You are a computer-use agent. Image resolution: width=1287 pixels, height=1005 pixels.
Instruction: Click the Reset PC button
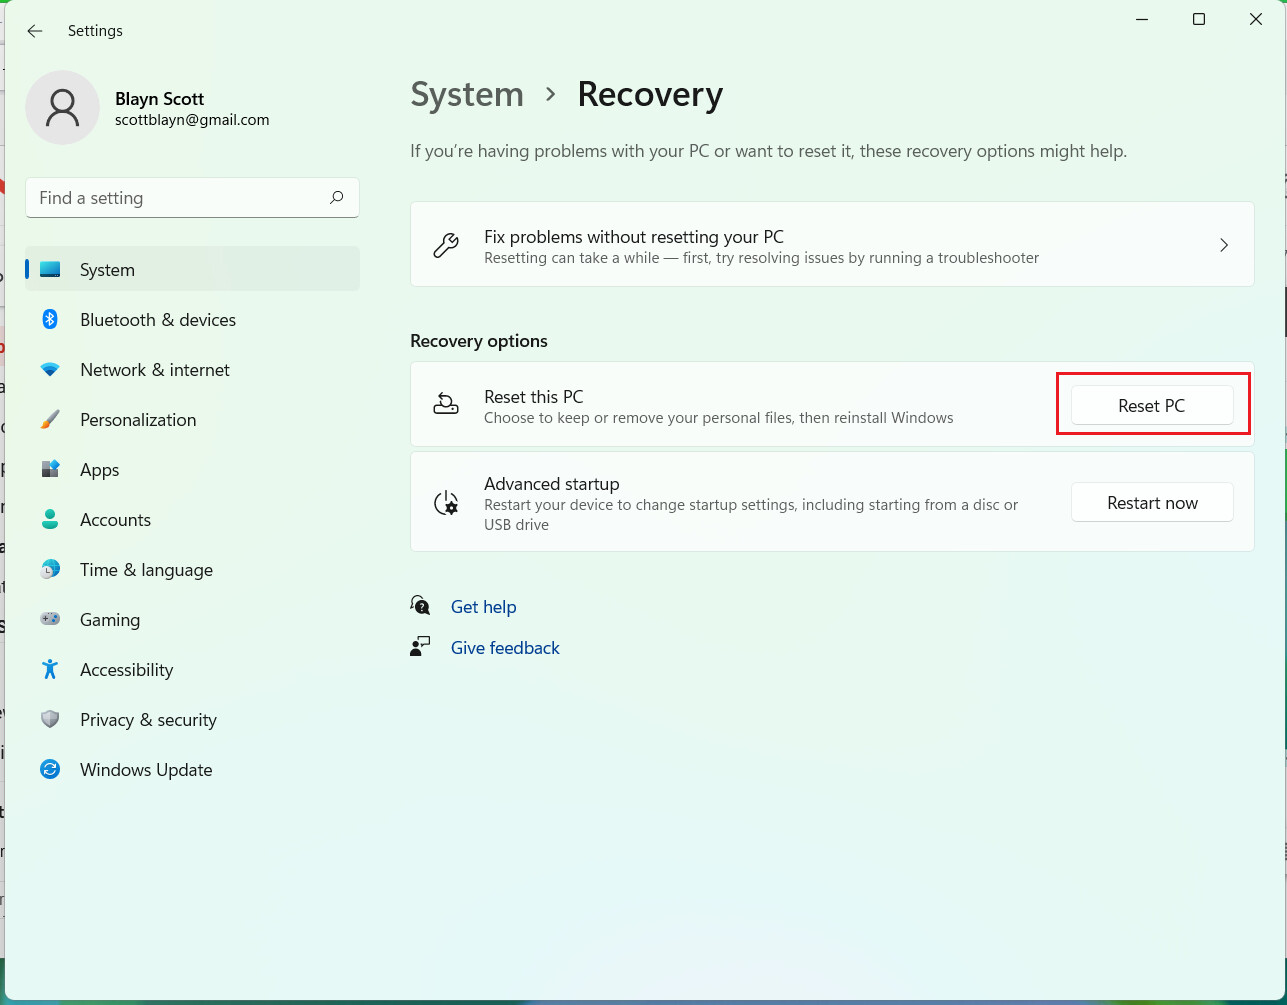1152,405
